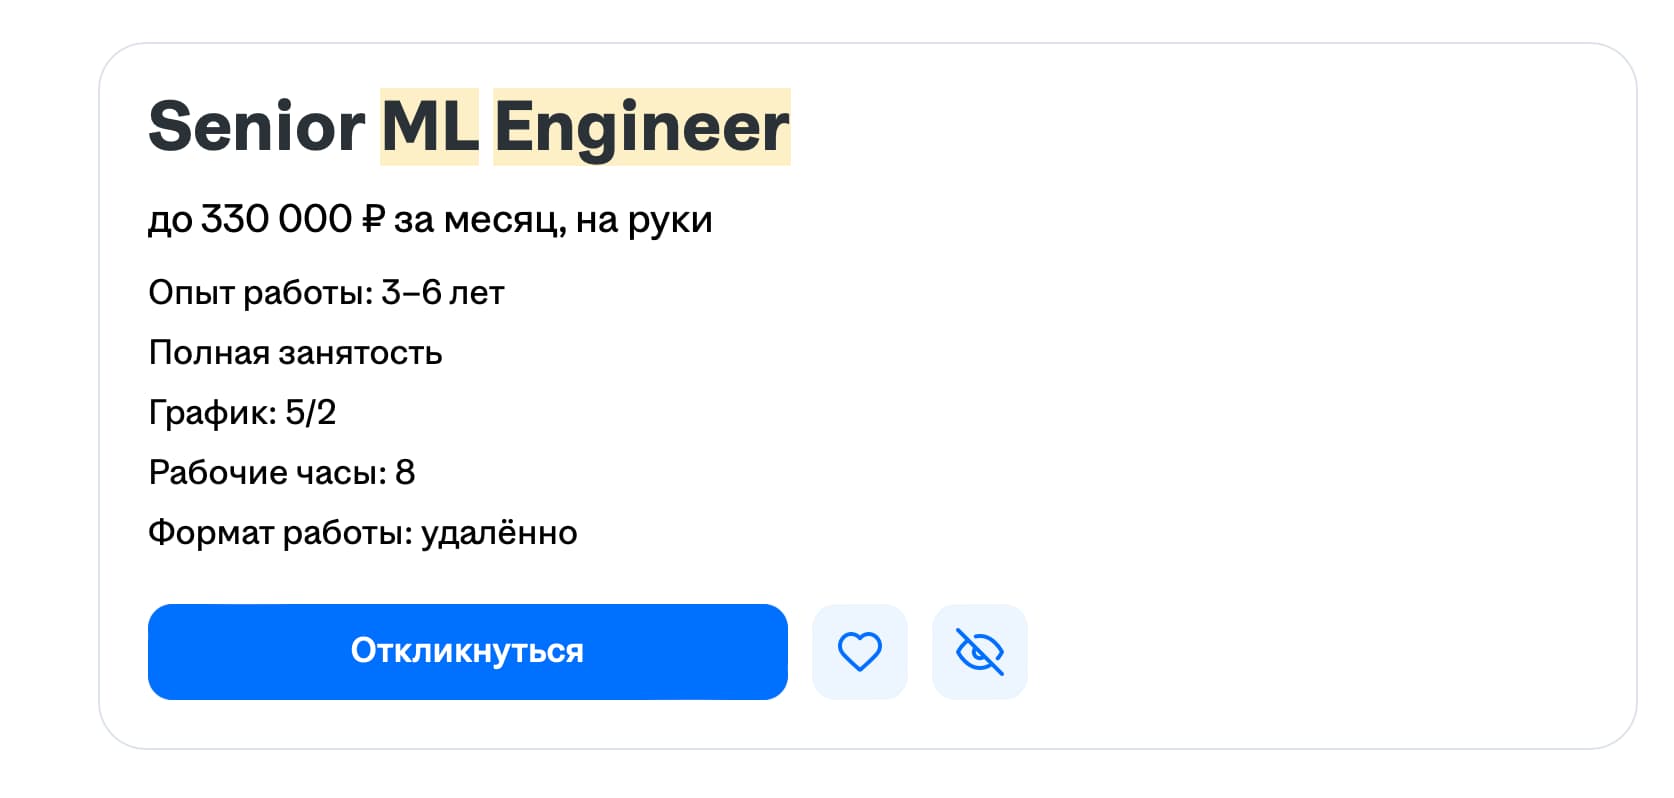The height and width of the screenshot is (798, 1674).
Task: Click the 330 000 salary amount
Action: pos(277,219)
